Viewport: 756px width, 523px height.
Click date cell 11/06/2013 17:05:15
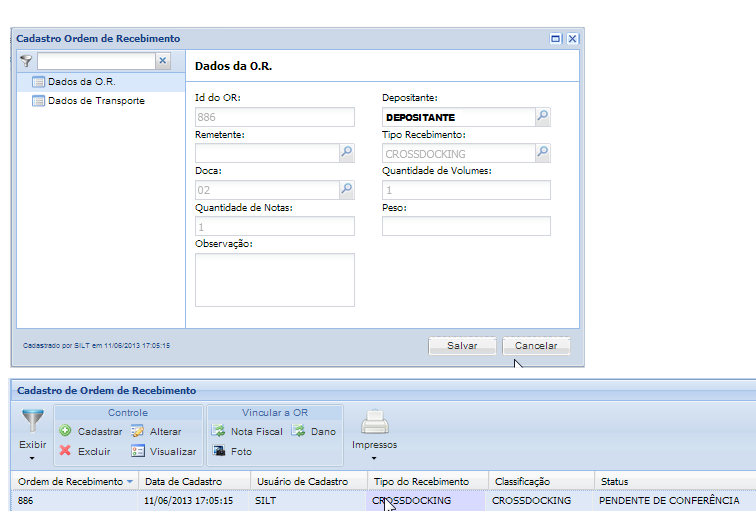(x=194, y=501)
